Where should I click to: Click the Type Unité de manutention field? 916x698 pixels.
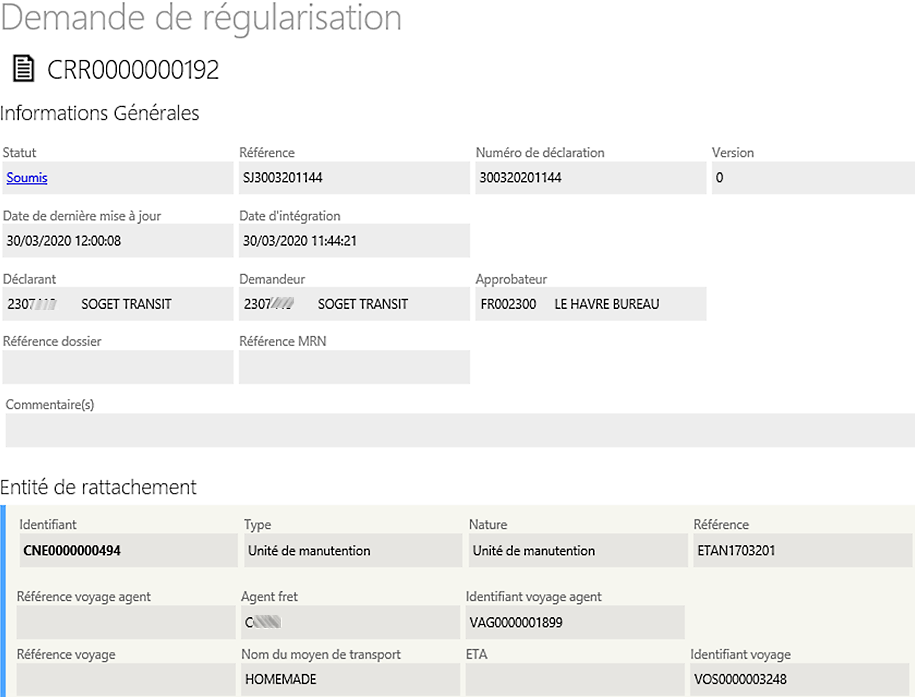[350, 549]
